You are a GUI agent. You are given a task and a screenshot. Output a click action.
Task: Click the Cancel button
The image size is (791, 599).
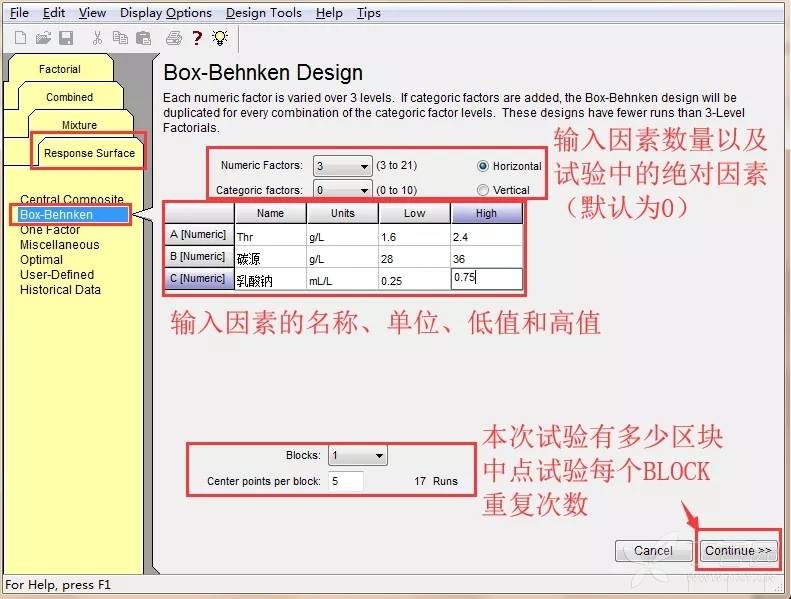click(x=653, y=551)
